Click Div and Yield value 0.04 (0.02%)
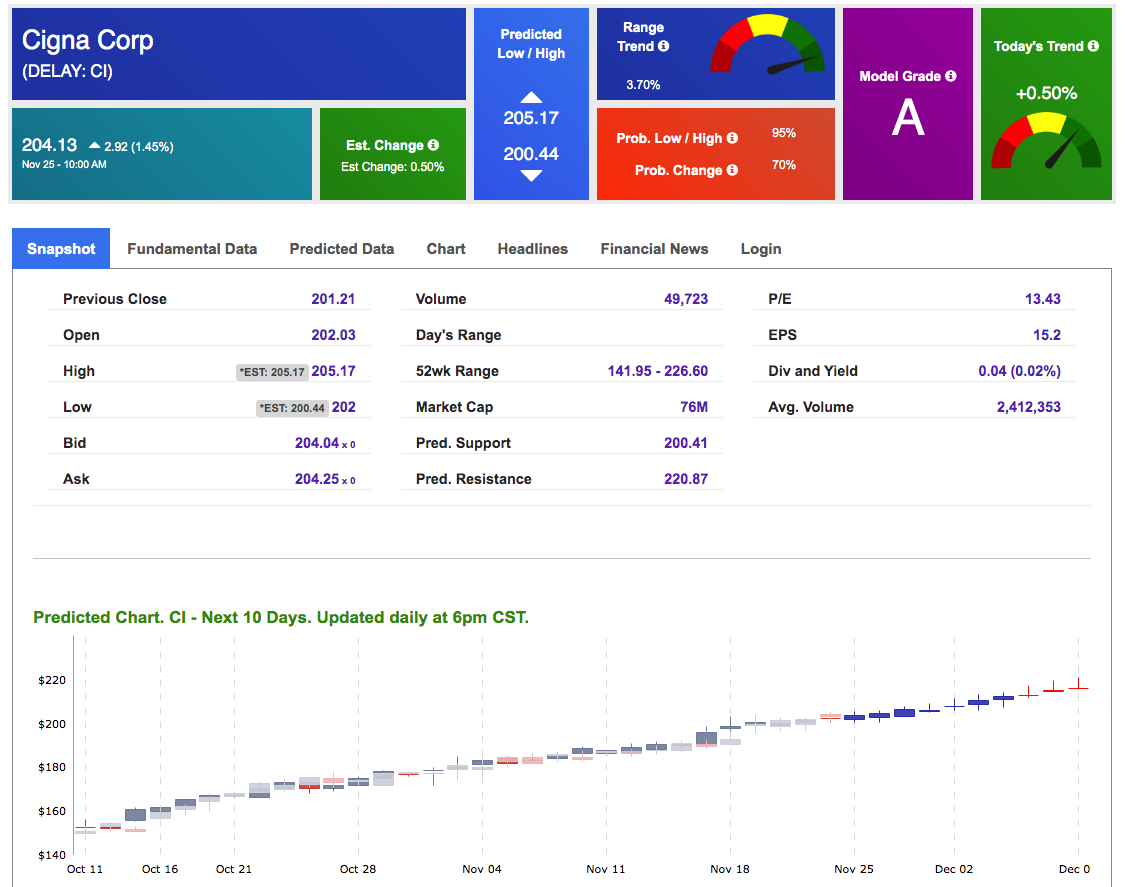This screenshot has width=1125, height=887. [x=1020, y=370]
